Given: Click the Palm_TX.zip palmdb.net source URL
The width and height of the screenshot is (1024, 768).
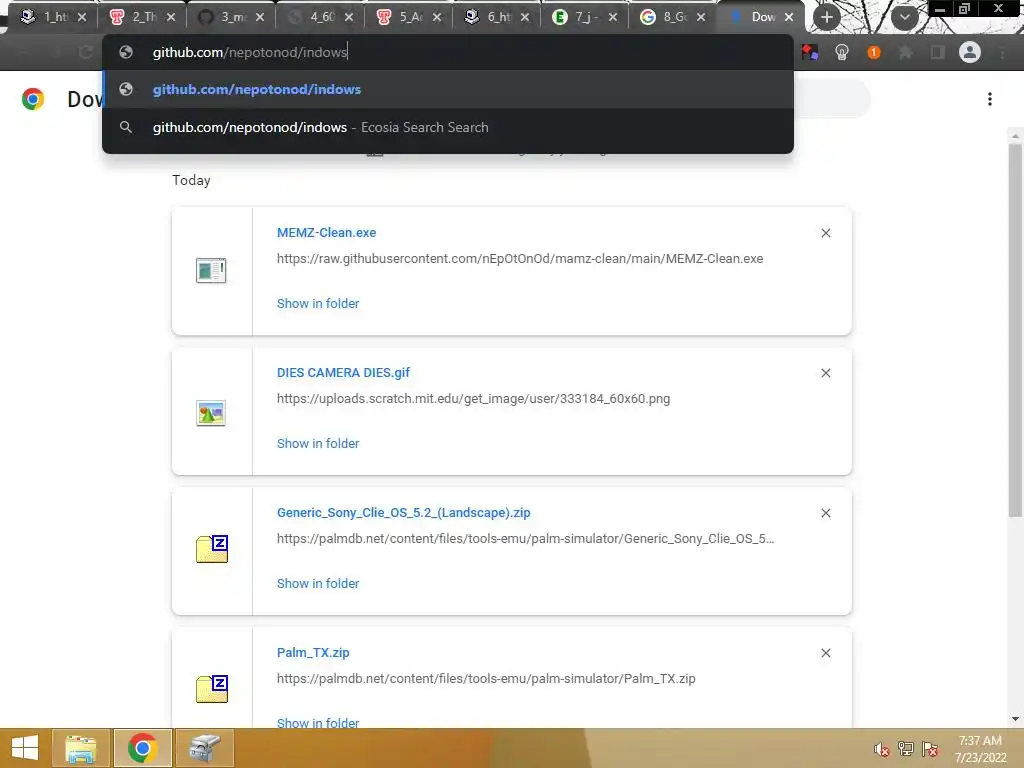Looking at the screenshot, I should [486, 679].
